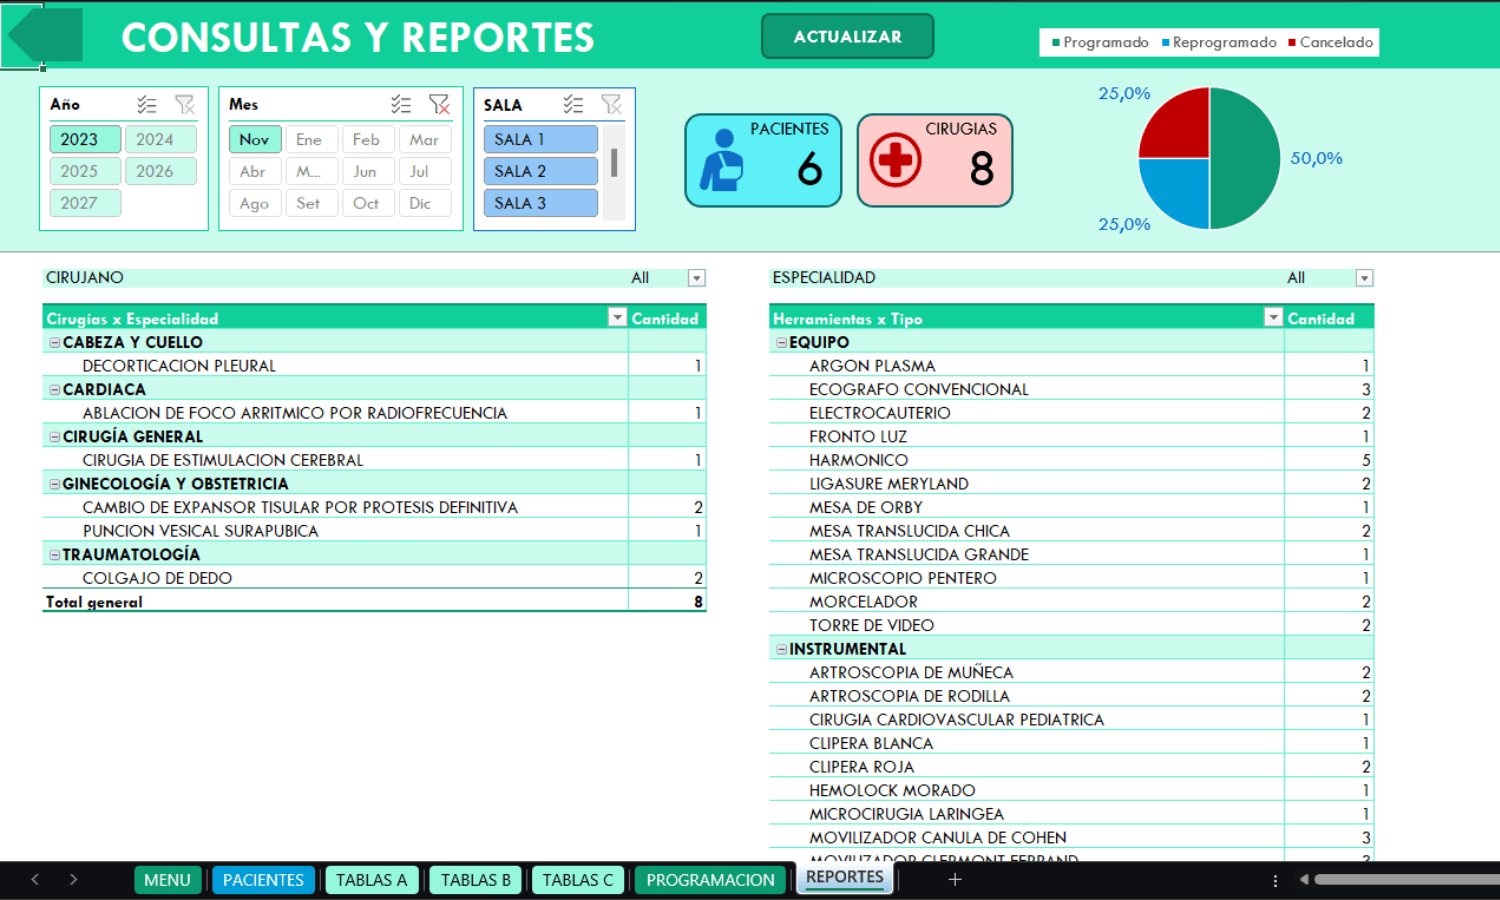The image size is (1500, 900).
Task: Click the PACIENTES count card
Action: (763, 160)
